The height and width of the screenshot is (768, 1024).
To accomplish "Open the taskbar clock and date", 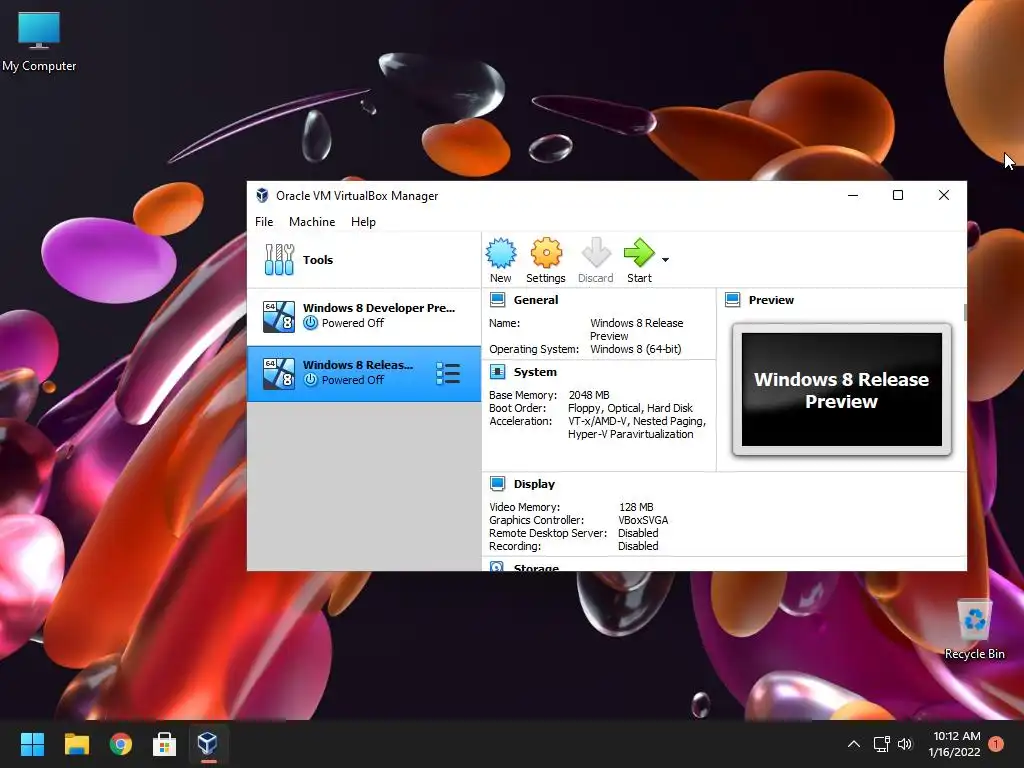I will pyautogui.click(x=955, y=744).
